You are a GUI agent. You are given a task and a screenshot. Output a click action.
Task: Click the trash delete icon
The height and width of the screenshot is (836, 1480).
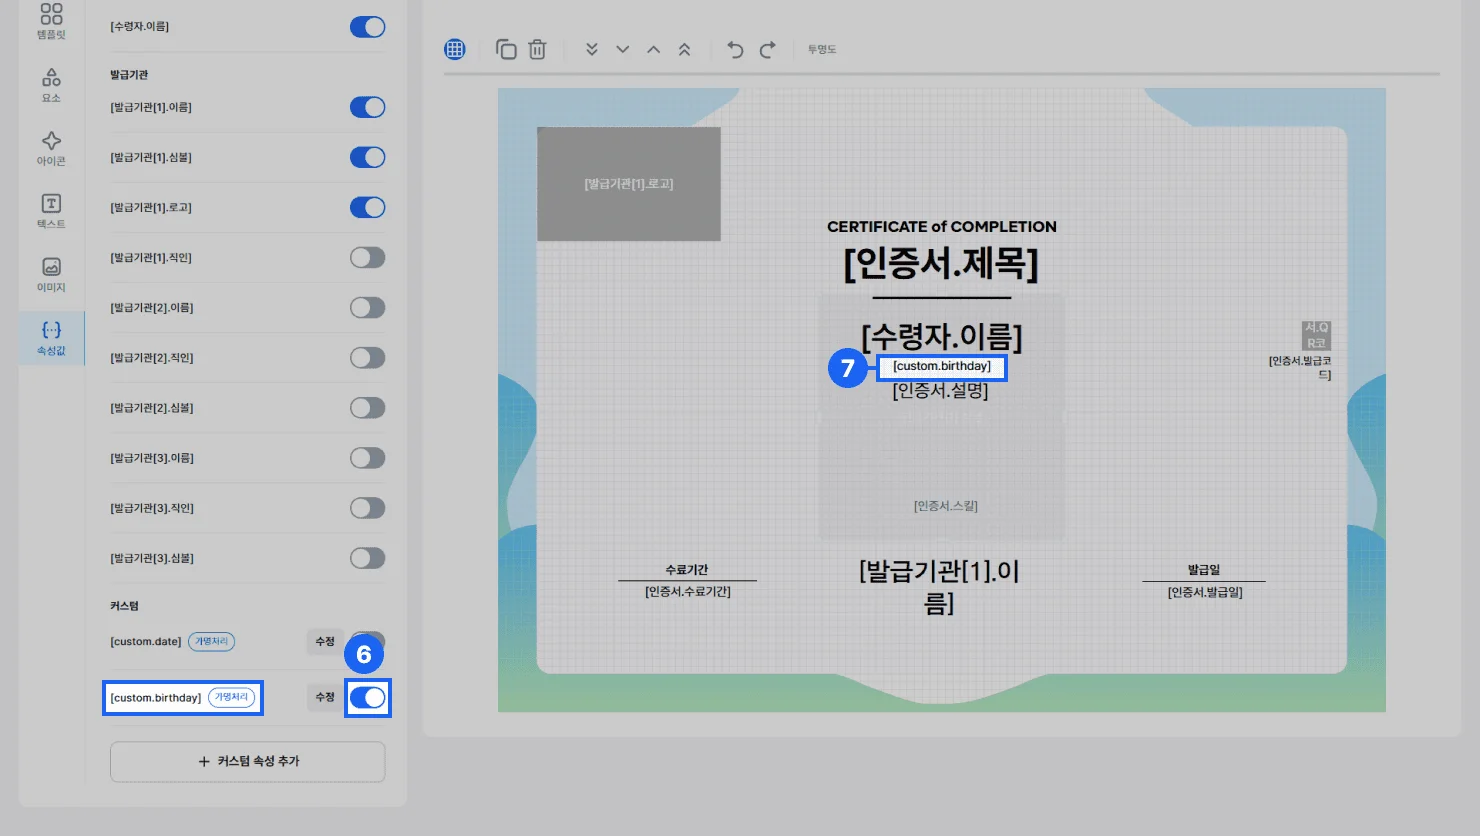537,49
